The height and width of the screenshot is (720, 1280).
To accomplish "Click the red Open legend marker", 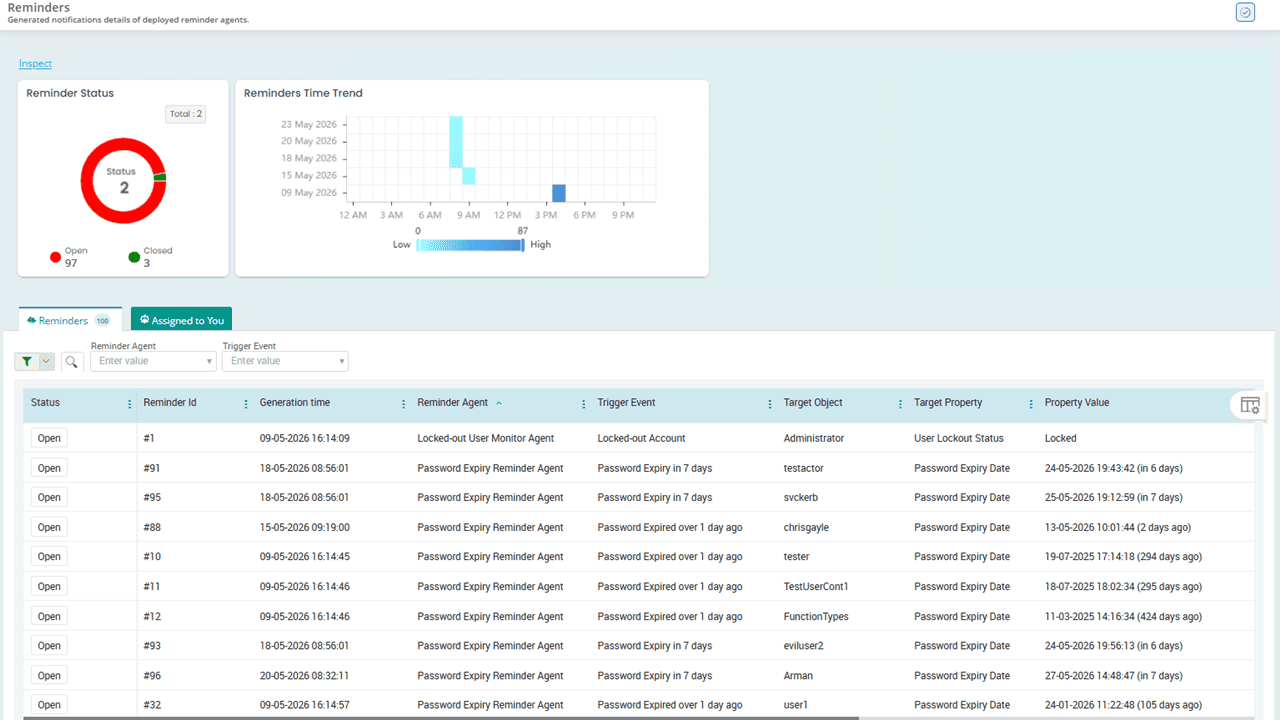I will click(x=56, y=257).
